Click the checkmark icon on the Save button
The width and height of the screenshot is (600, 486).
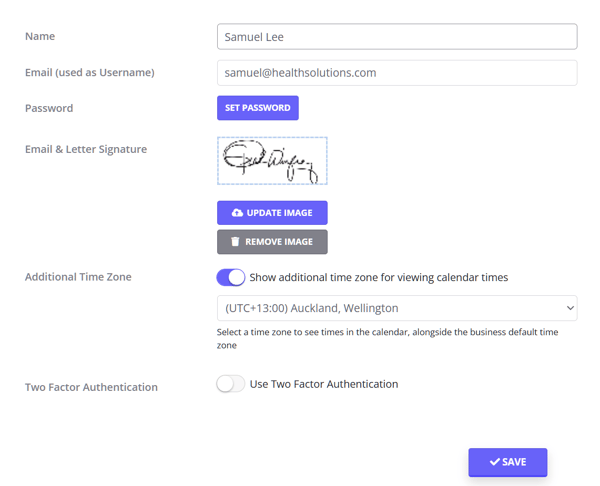(x=495, y=462)
